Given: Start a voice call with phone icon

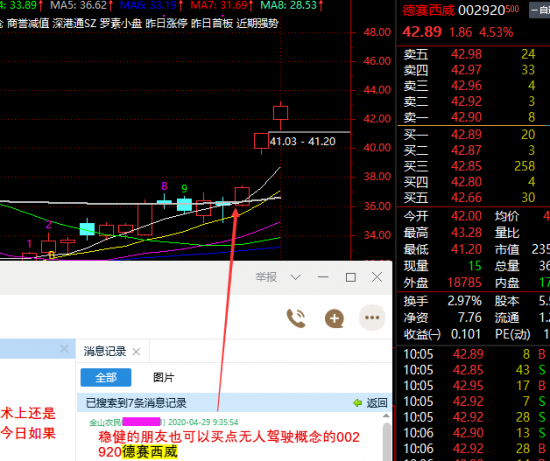Looking at the screenshot, I should 296,318.
